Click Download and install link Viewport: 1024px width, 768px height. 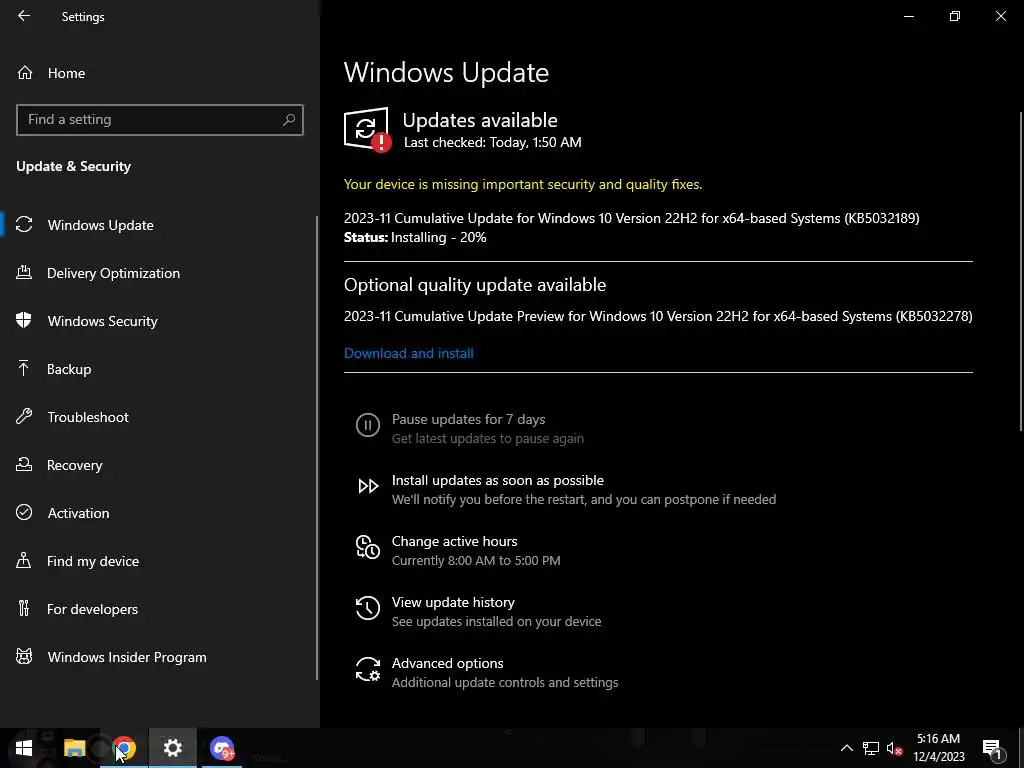[409, 353]
